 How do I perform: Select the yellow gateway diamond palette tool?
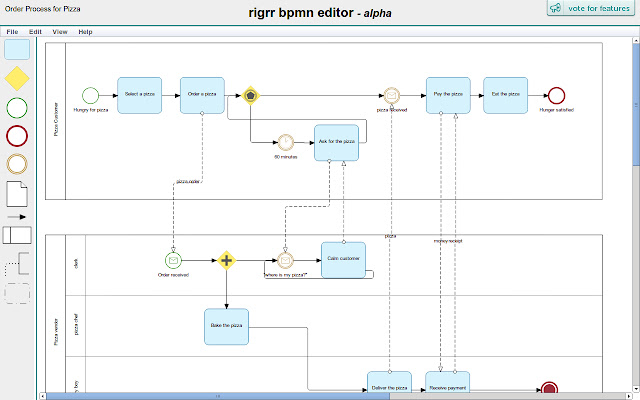pyautogui.click(x=17, y=78)
